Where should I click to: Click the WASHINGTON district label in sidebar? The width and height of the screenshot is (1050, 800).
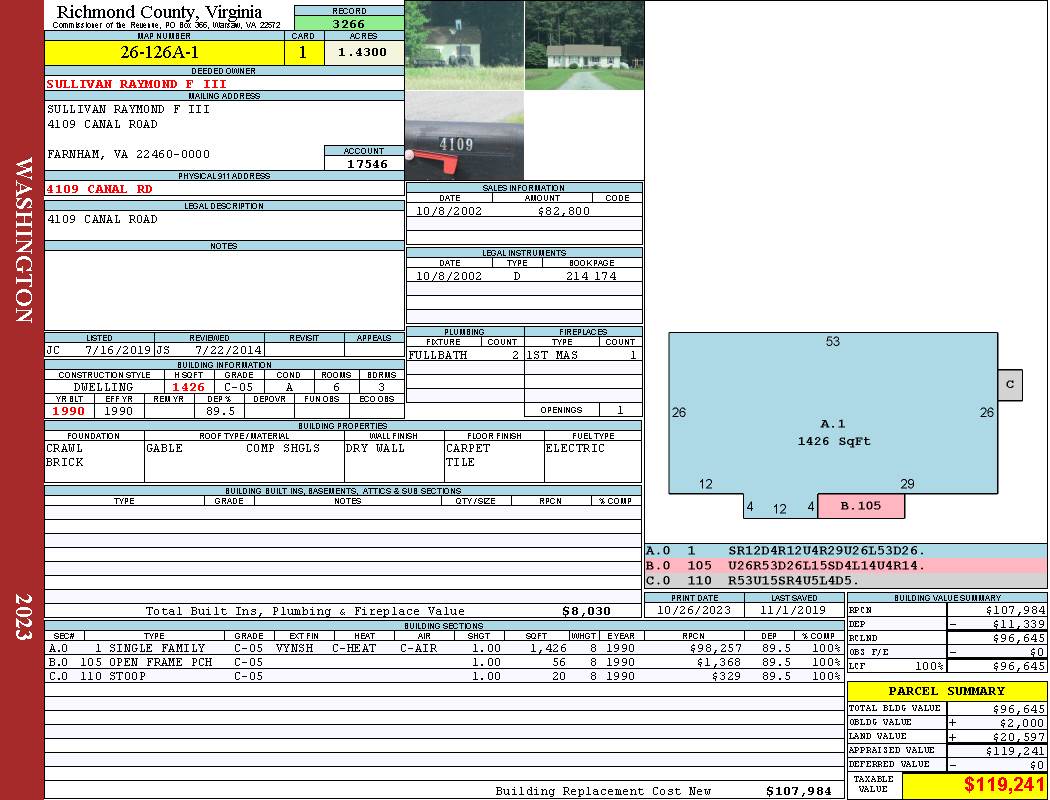[x=23, y=240]
